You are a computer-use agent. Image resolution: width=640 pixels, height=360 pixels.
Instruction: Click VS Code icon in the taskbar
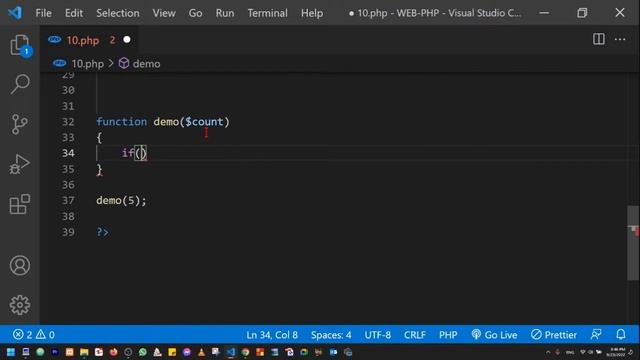[x=231, y=352]
